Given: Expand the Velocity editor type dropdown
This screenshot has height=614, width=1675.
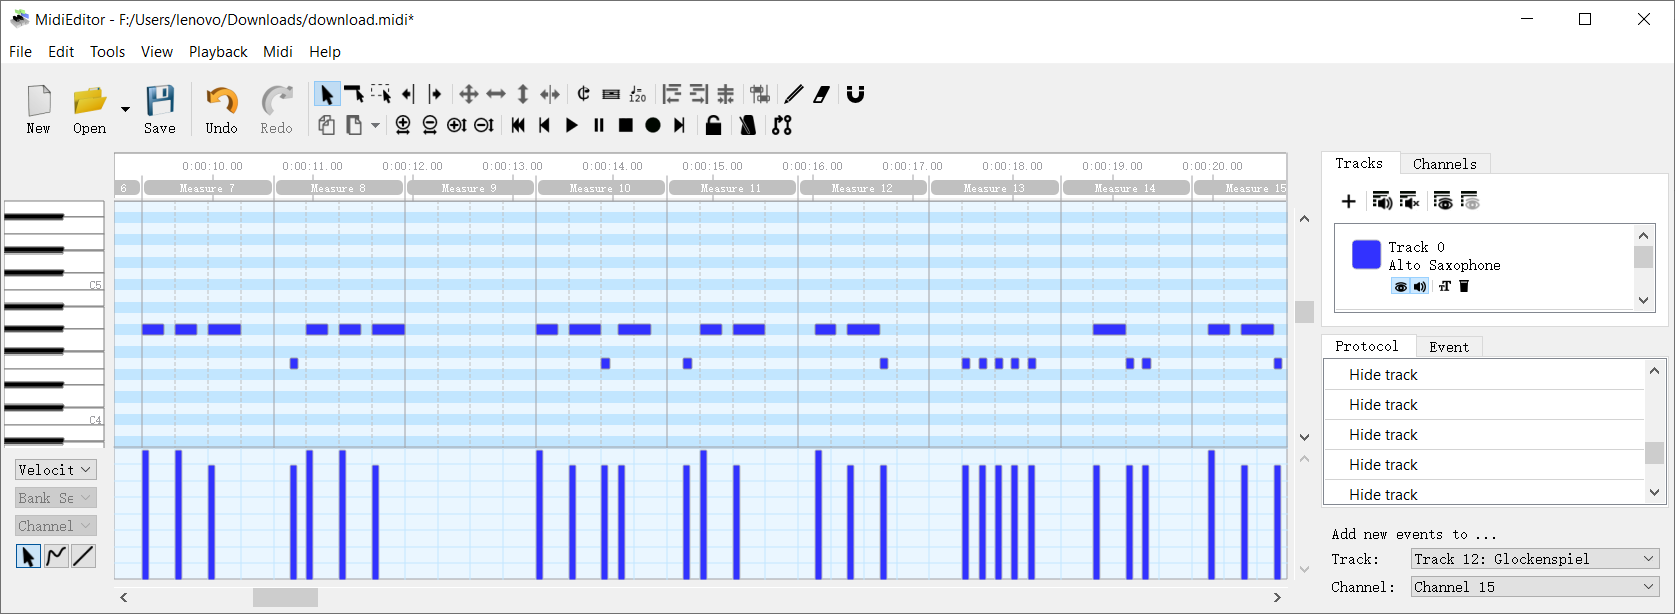Looking at the screenshot, I should click(x=55, y=470).
